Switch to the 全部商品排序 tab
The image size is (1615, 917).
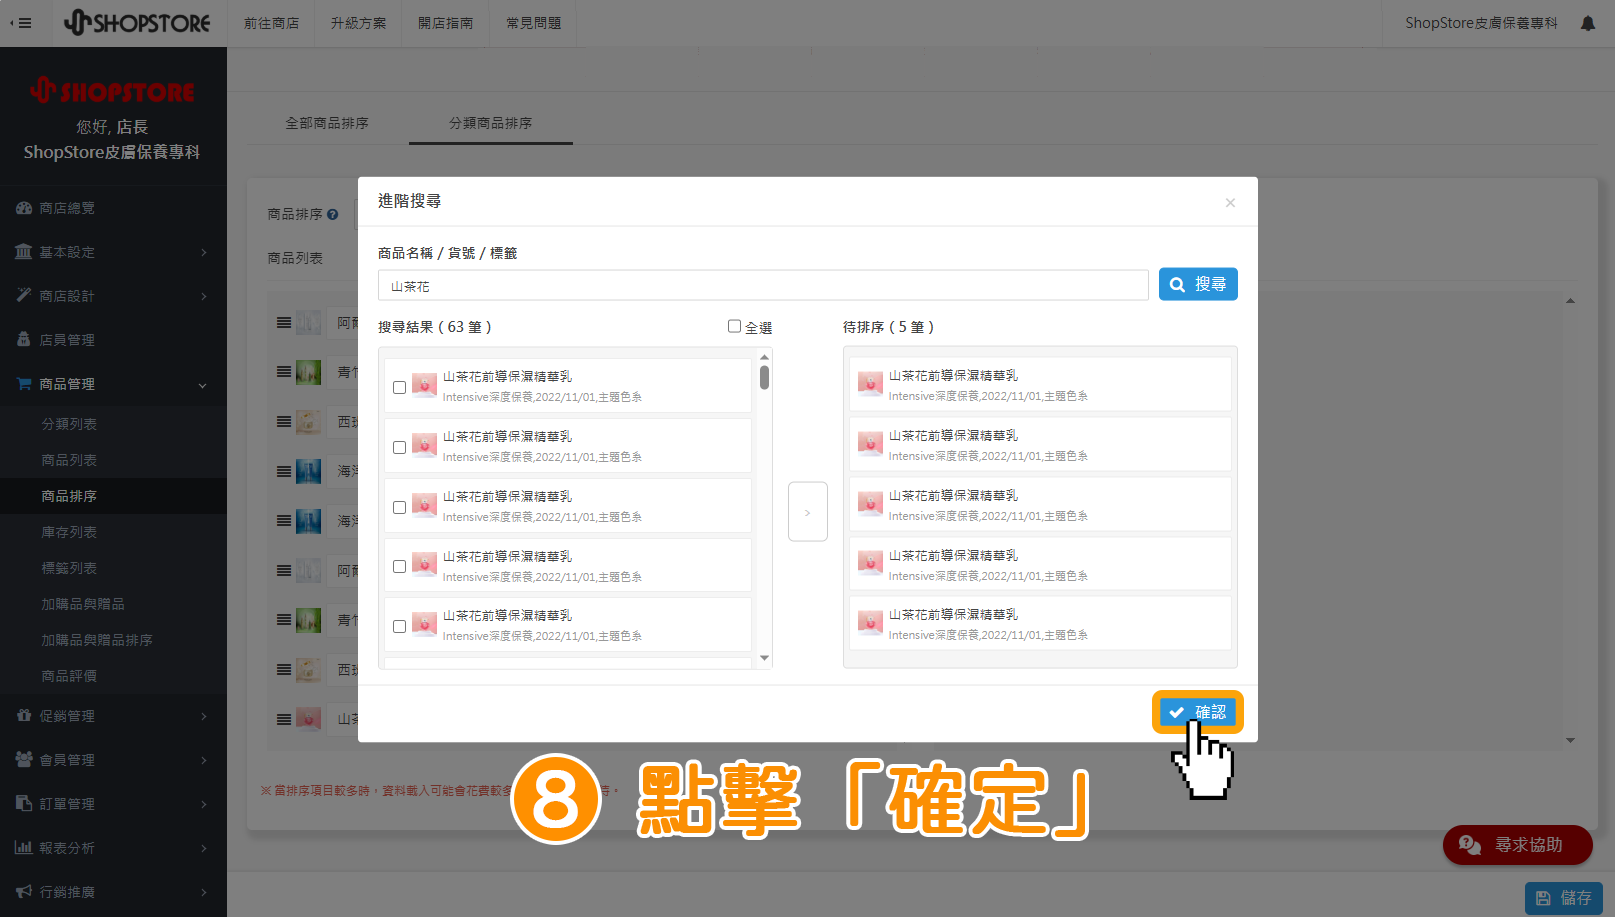(327, 123)
